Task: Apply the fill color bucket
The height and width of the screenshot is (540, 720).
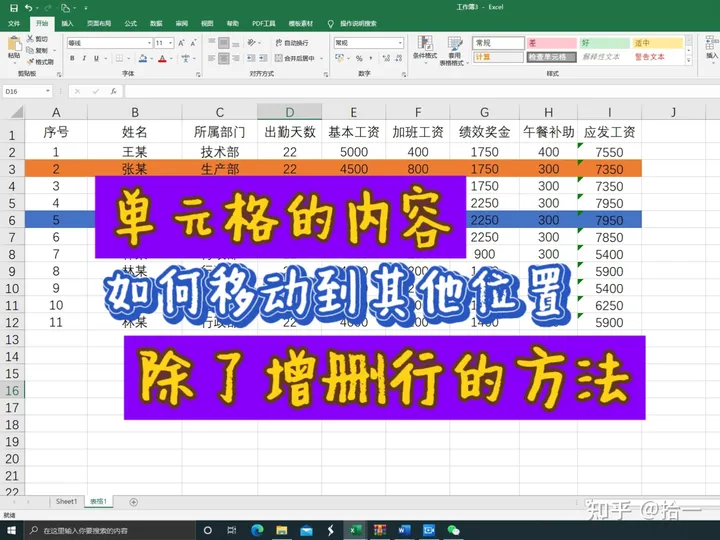Action: [x=143, y=58]
